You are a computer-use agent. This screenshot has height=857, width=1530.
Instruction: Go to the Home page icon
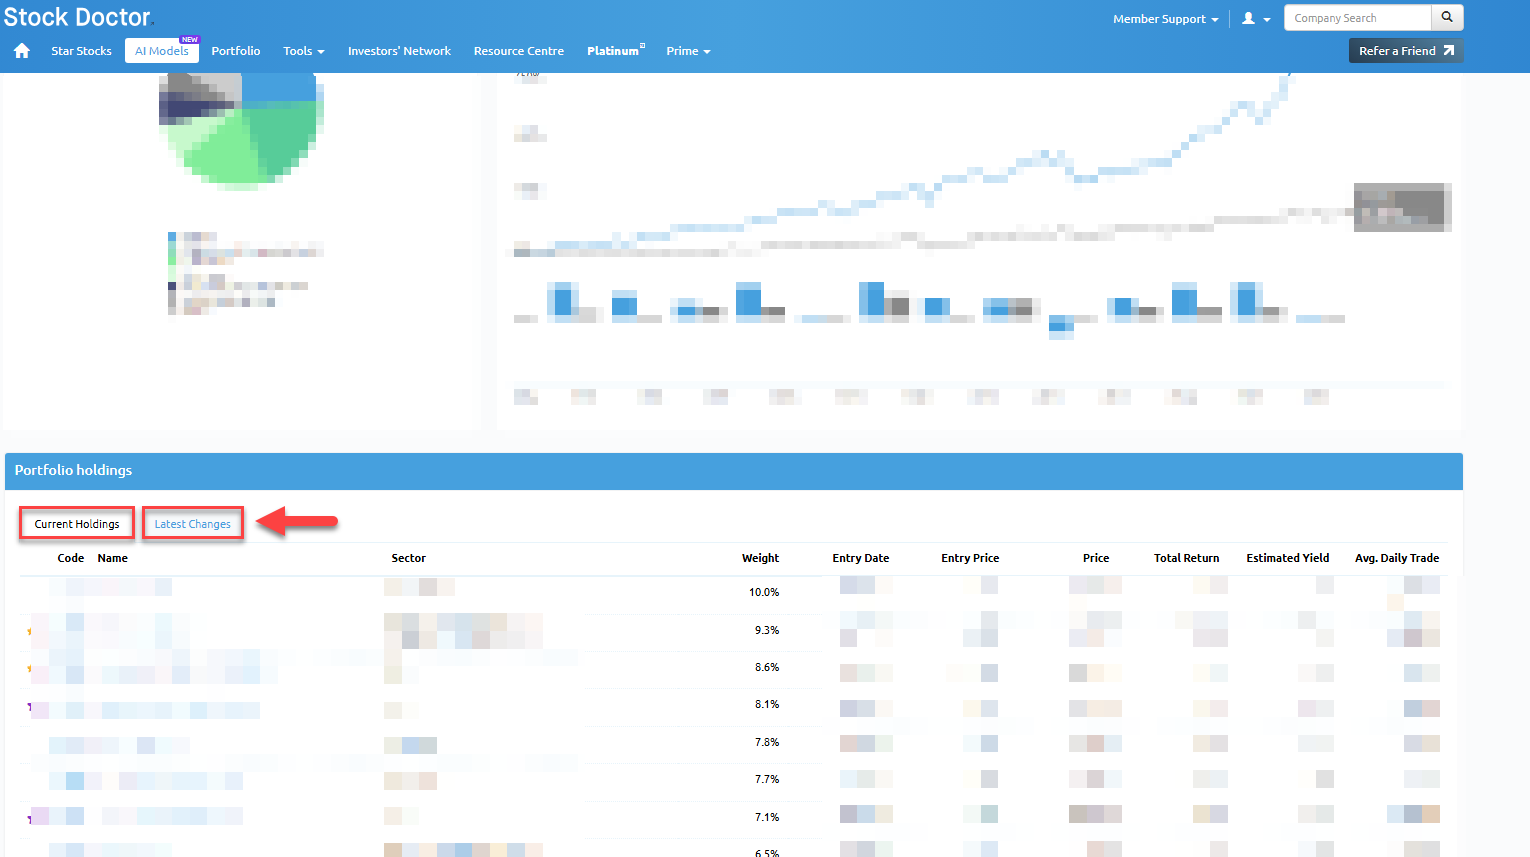point(22,51)
